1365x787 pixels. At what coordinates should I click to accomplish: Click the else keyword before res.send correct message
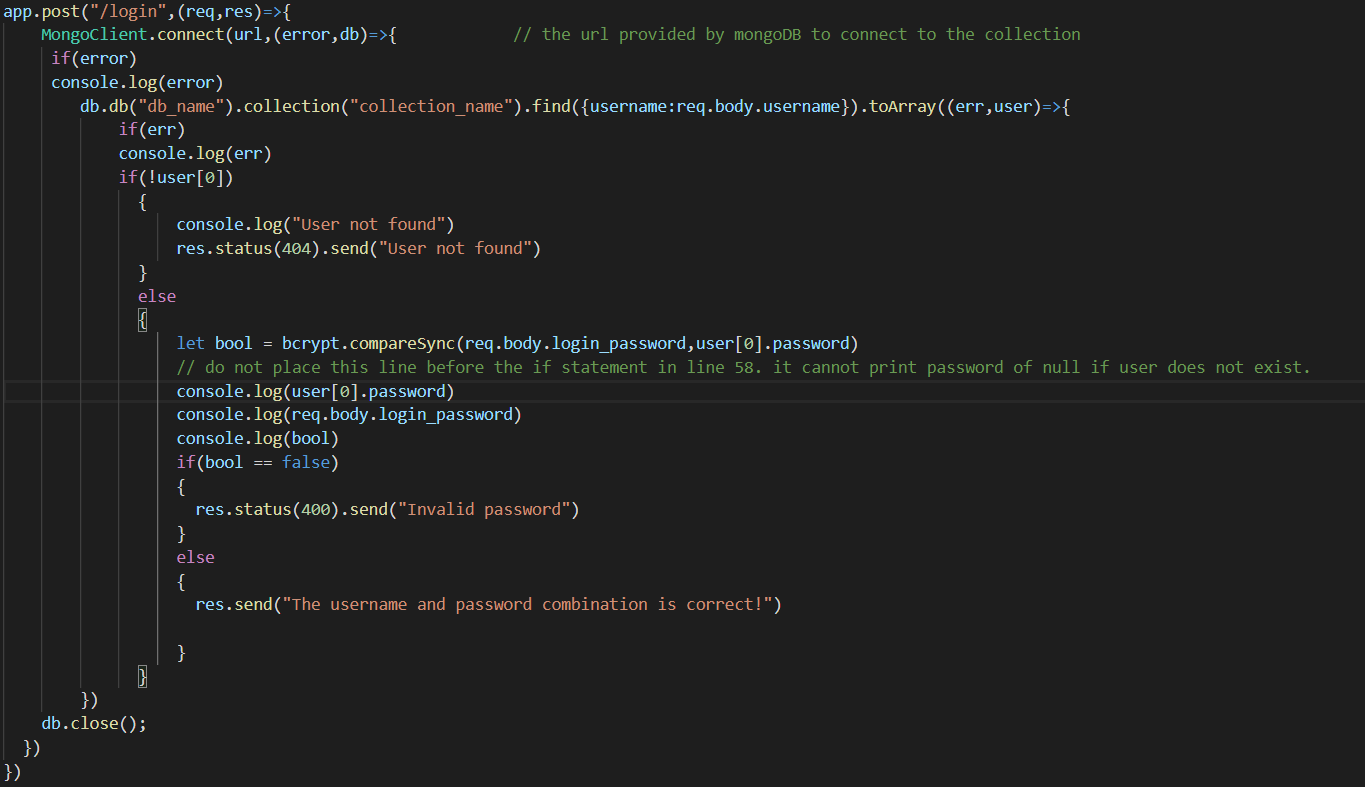196,557
